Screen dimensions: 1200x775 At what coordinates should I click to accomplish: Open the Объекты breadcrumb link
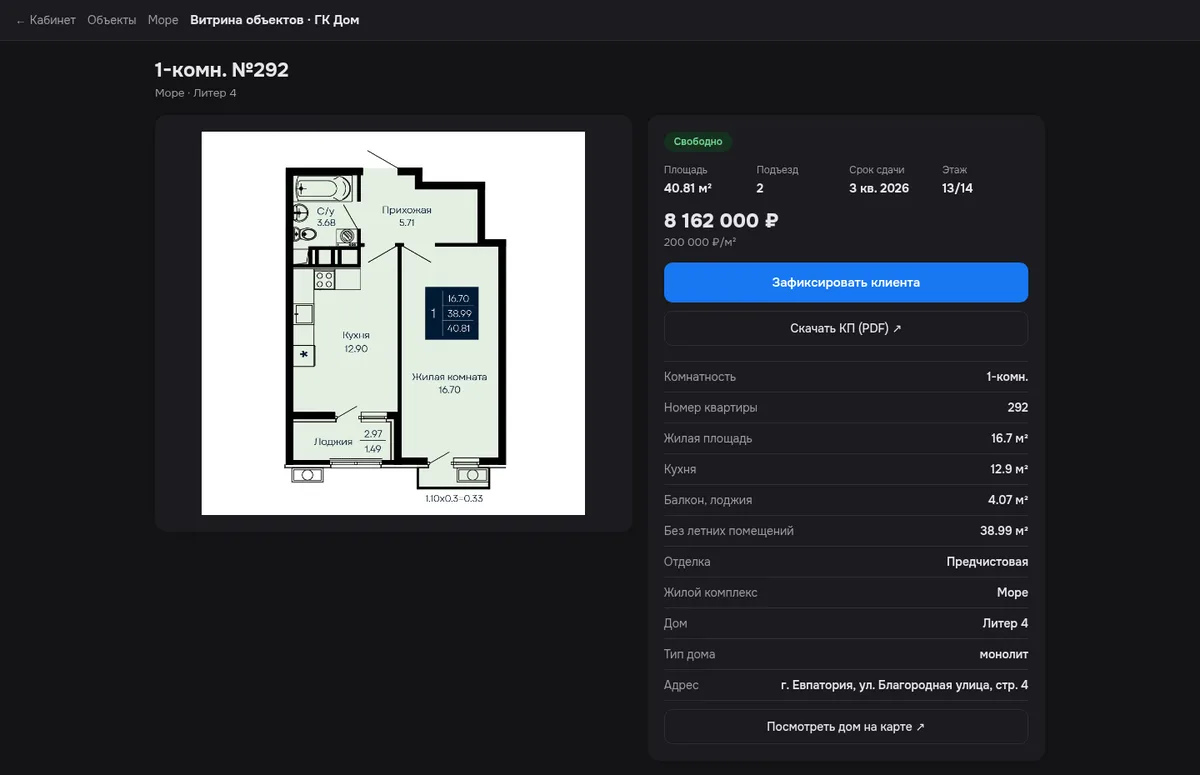112,20
